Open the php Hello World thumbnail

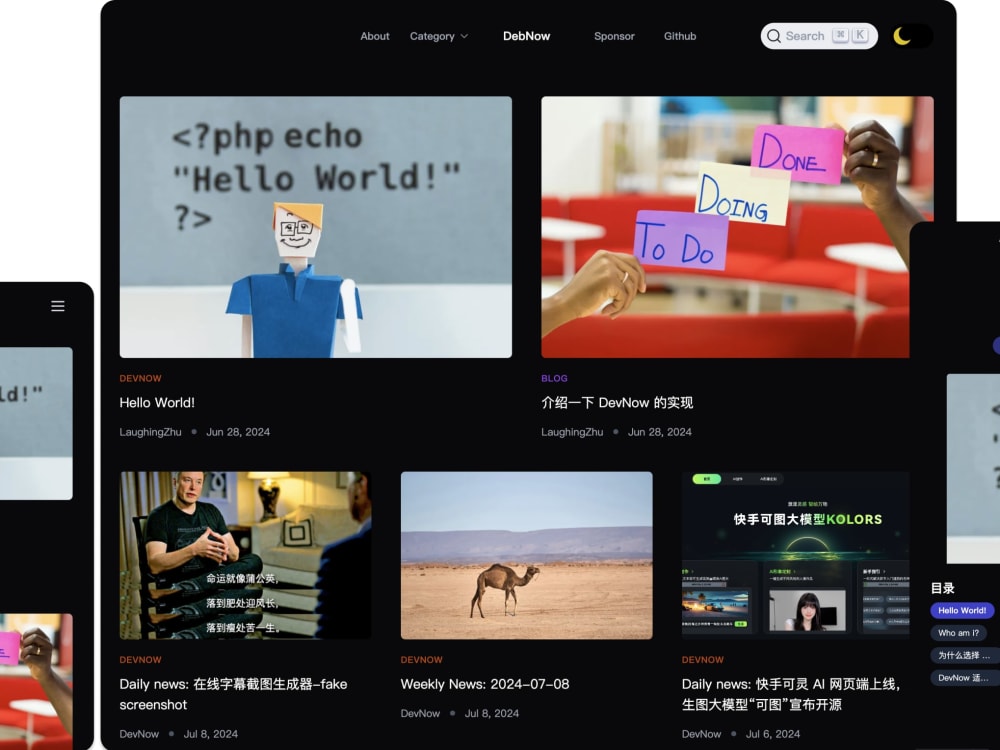(x=316, y=227)
